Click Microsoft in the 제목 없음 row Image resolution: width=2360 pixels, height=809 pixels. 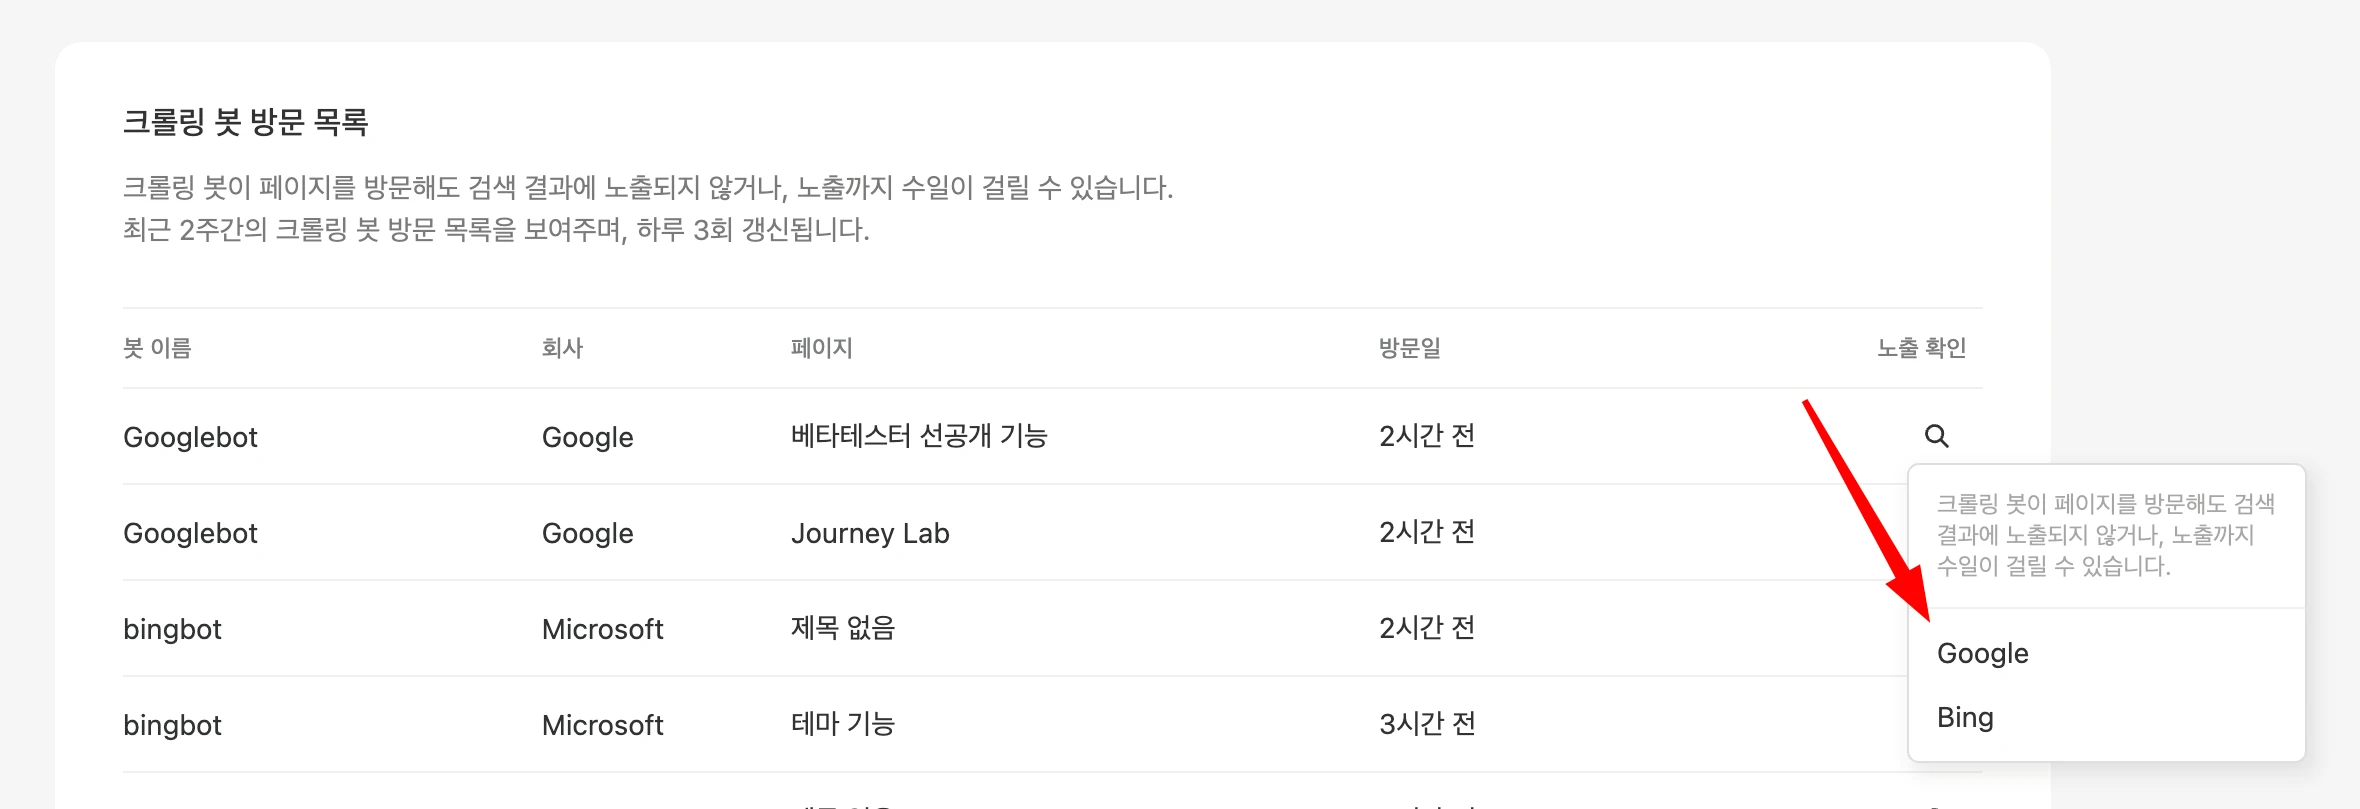pyautogui.click(x=603, y=629)
